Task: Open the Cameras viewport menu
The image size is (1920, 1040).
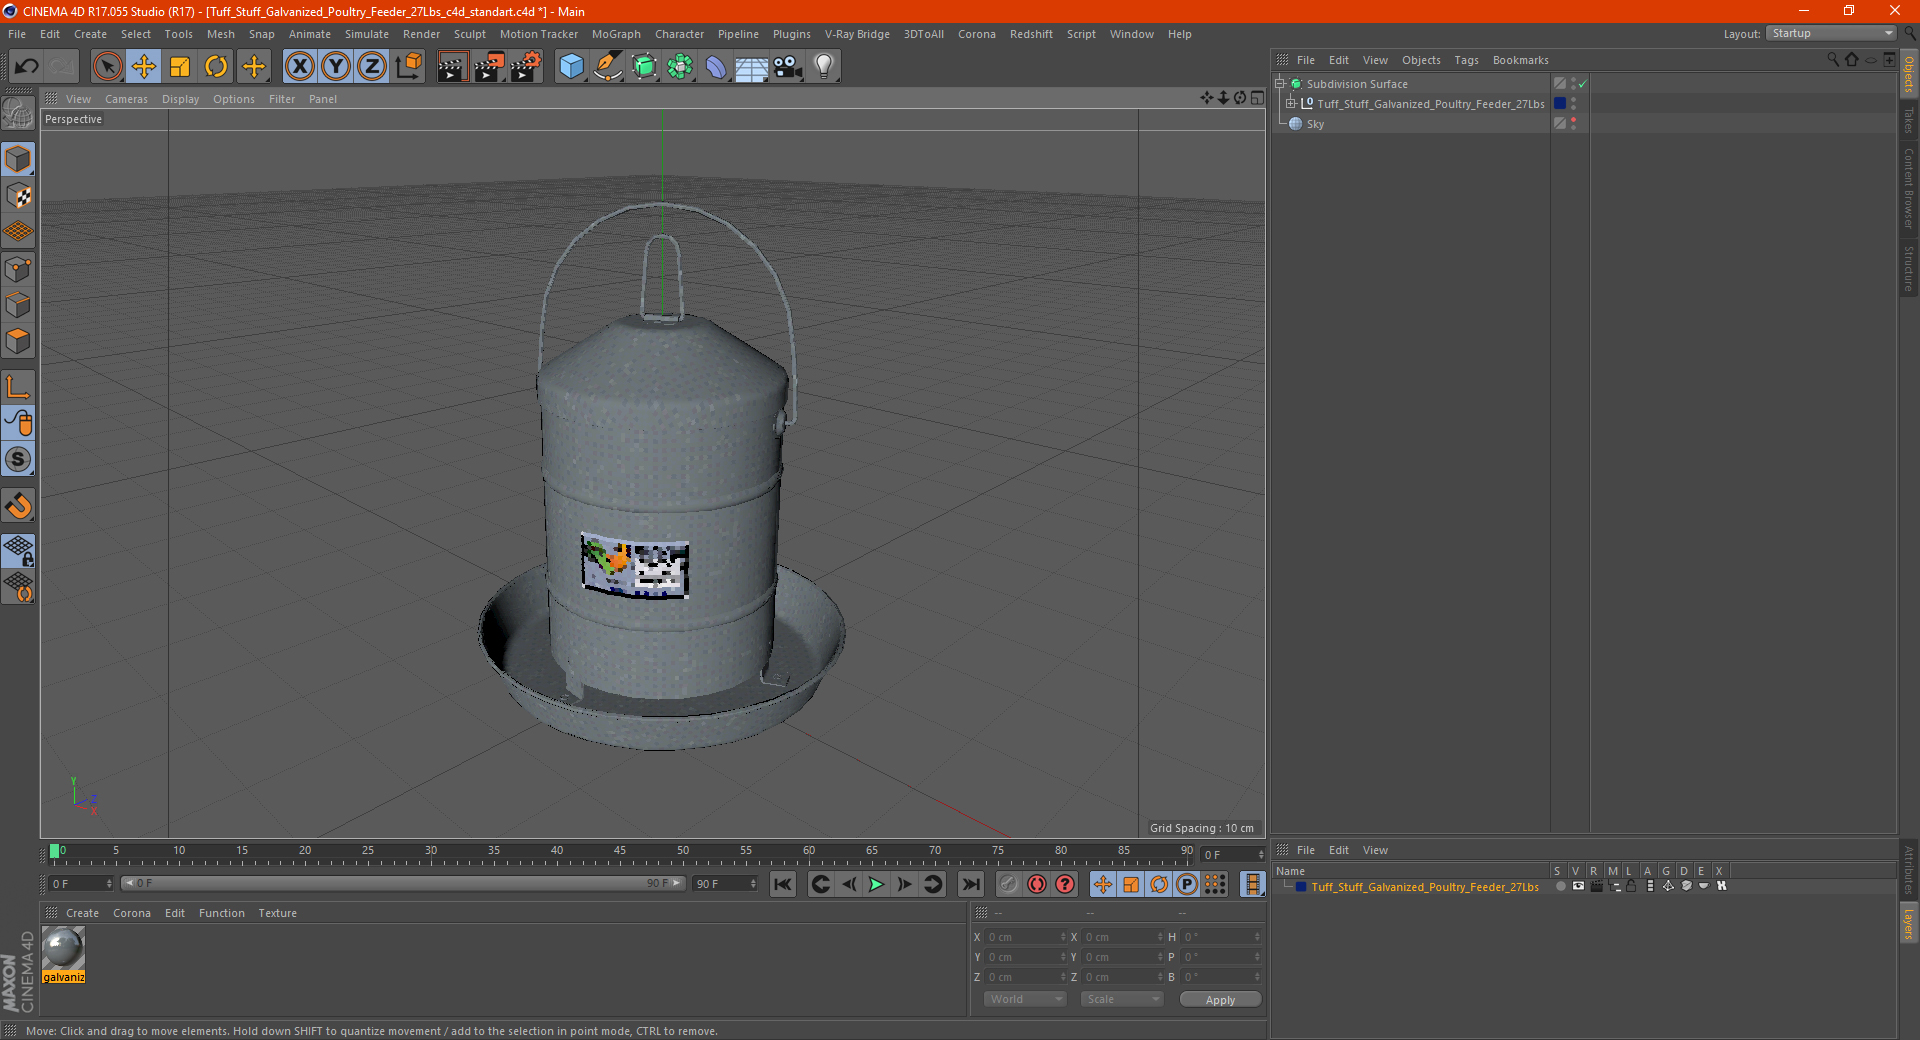Action: point(126,99)
